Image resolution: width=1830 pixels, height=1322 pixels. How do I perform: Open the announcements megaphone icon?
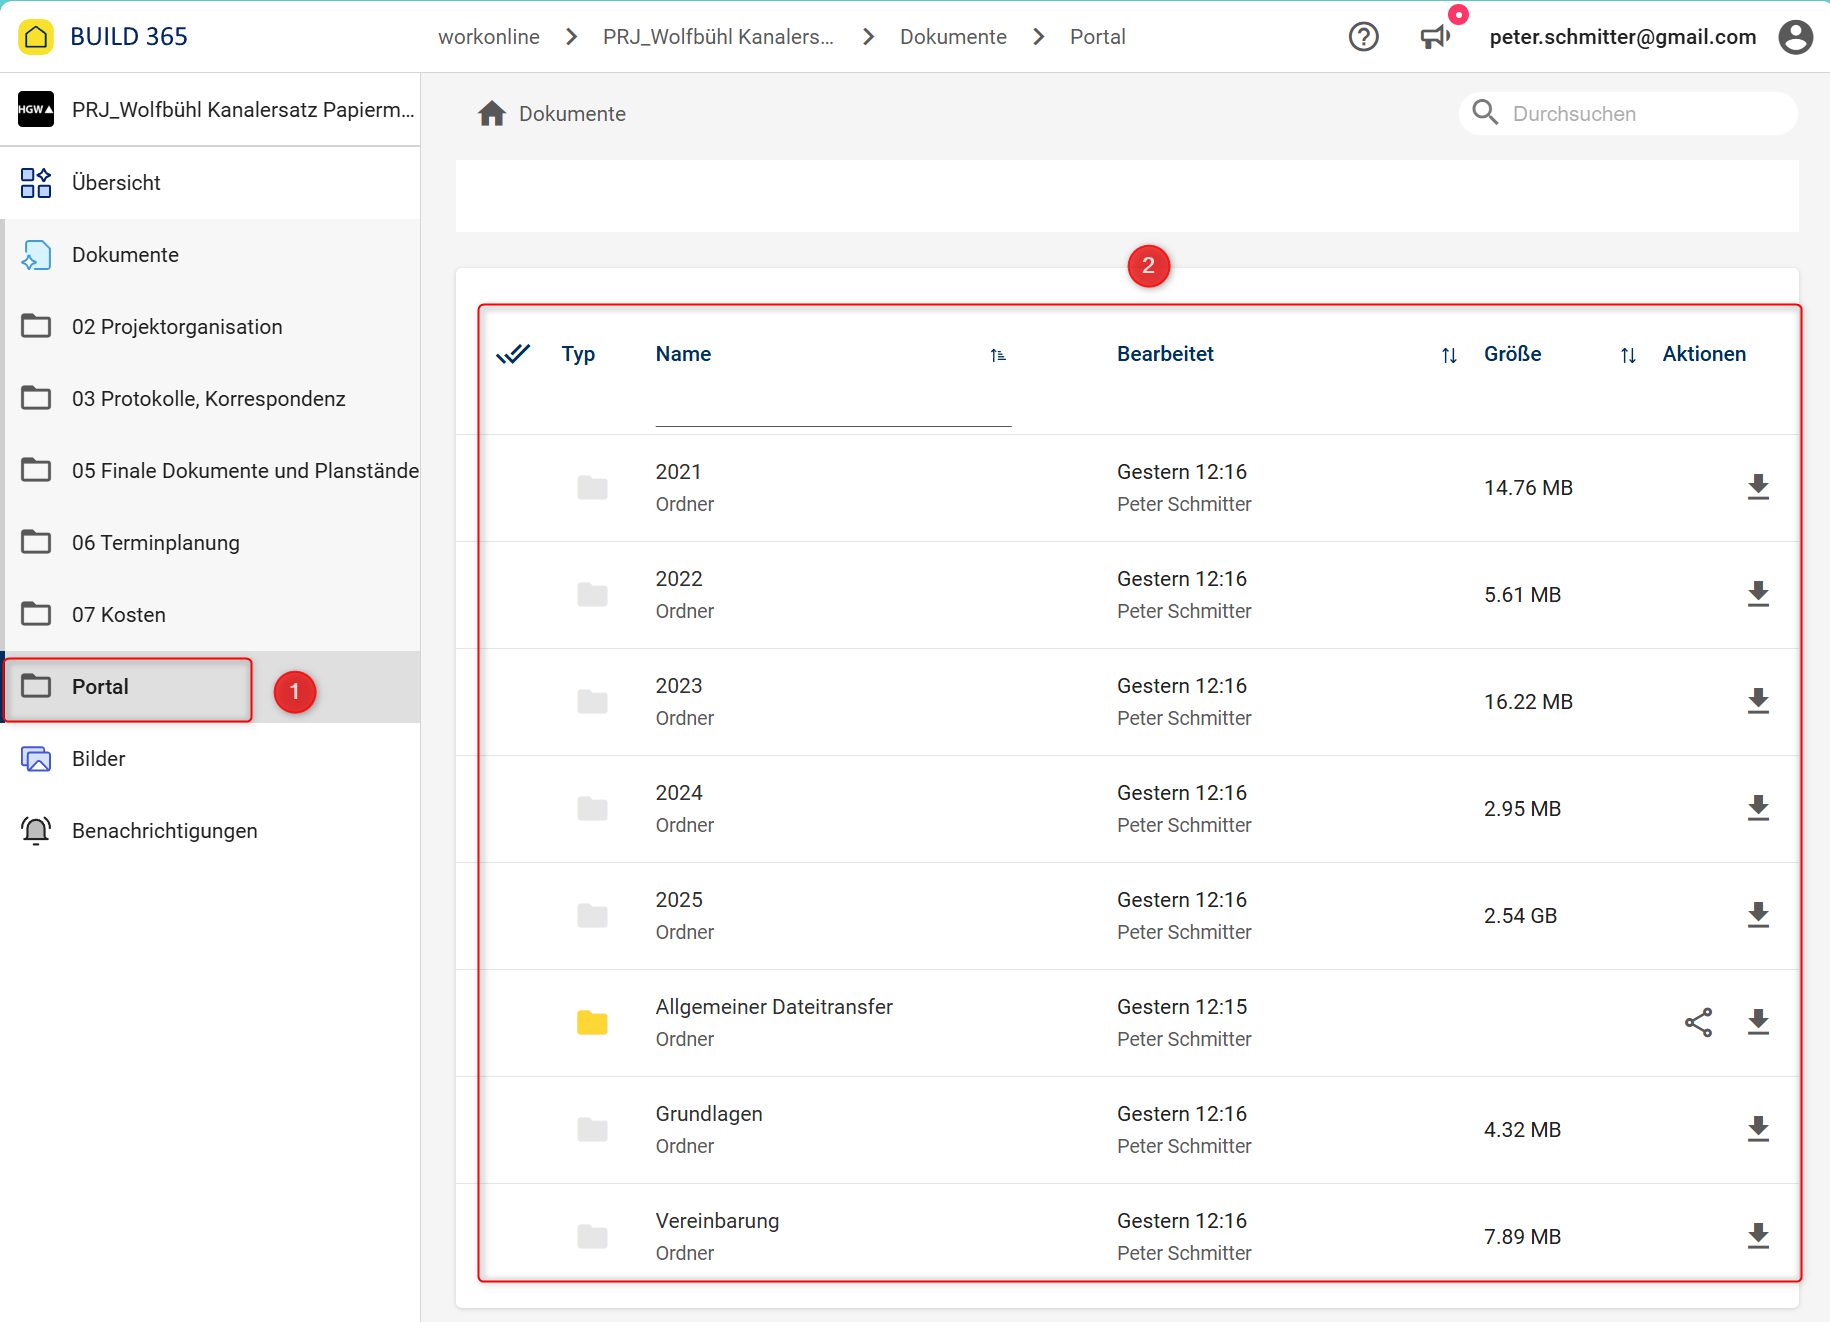[x=1435, y=37]
